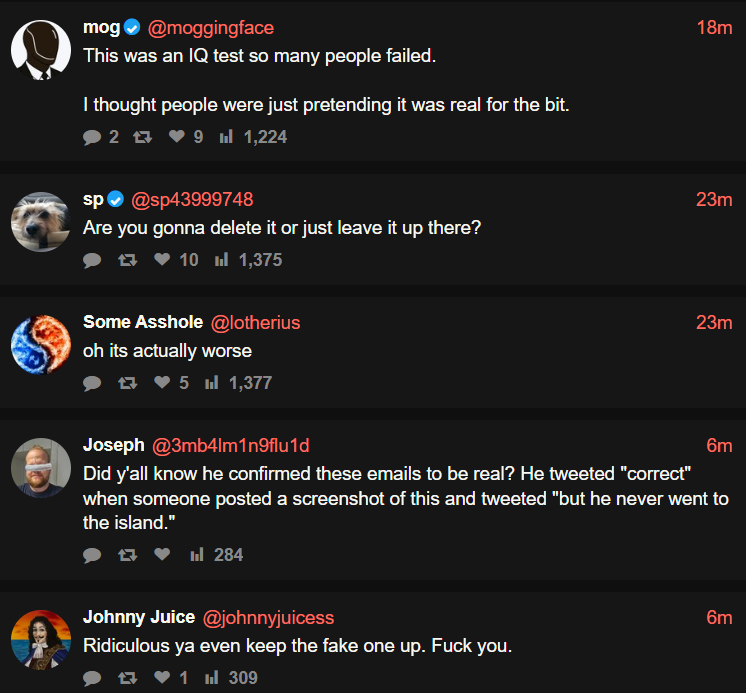Open the @sp43999748 handle link
The image size is (746, 693).
[192, 200]
